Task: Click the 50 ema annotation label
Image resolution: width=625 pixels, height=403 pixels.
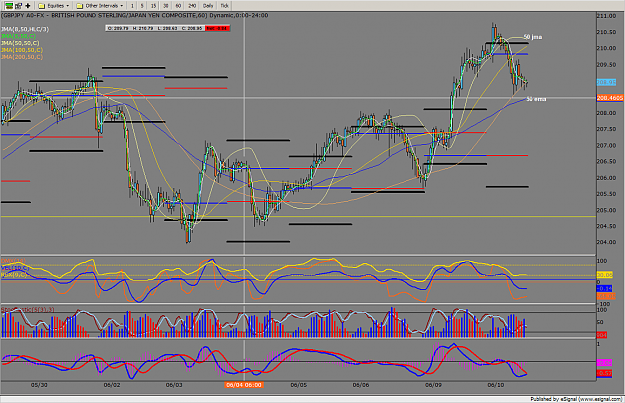Action: tap(537, 99)
